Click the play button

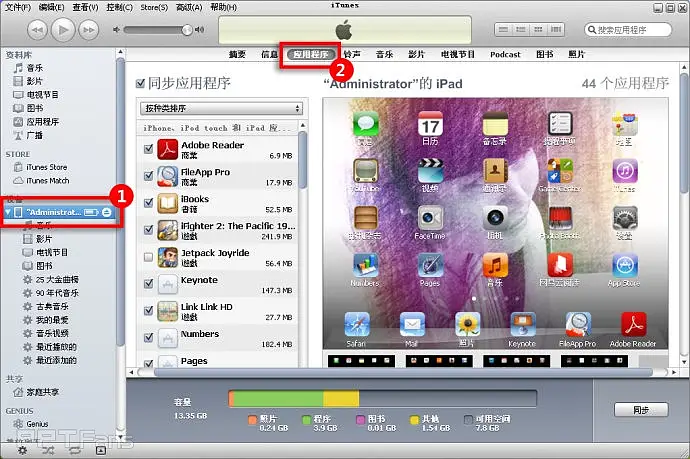[x=63, y=29]
